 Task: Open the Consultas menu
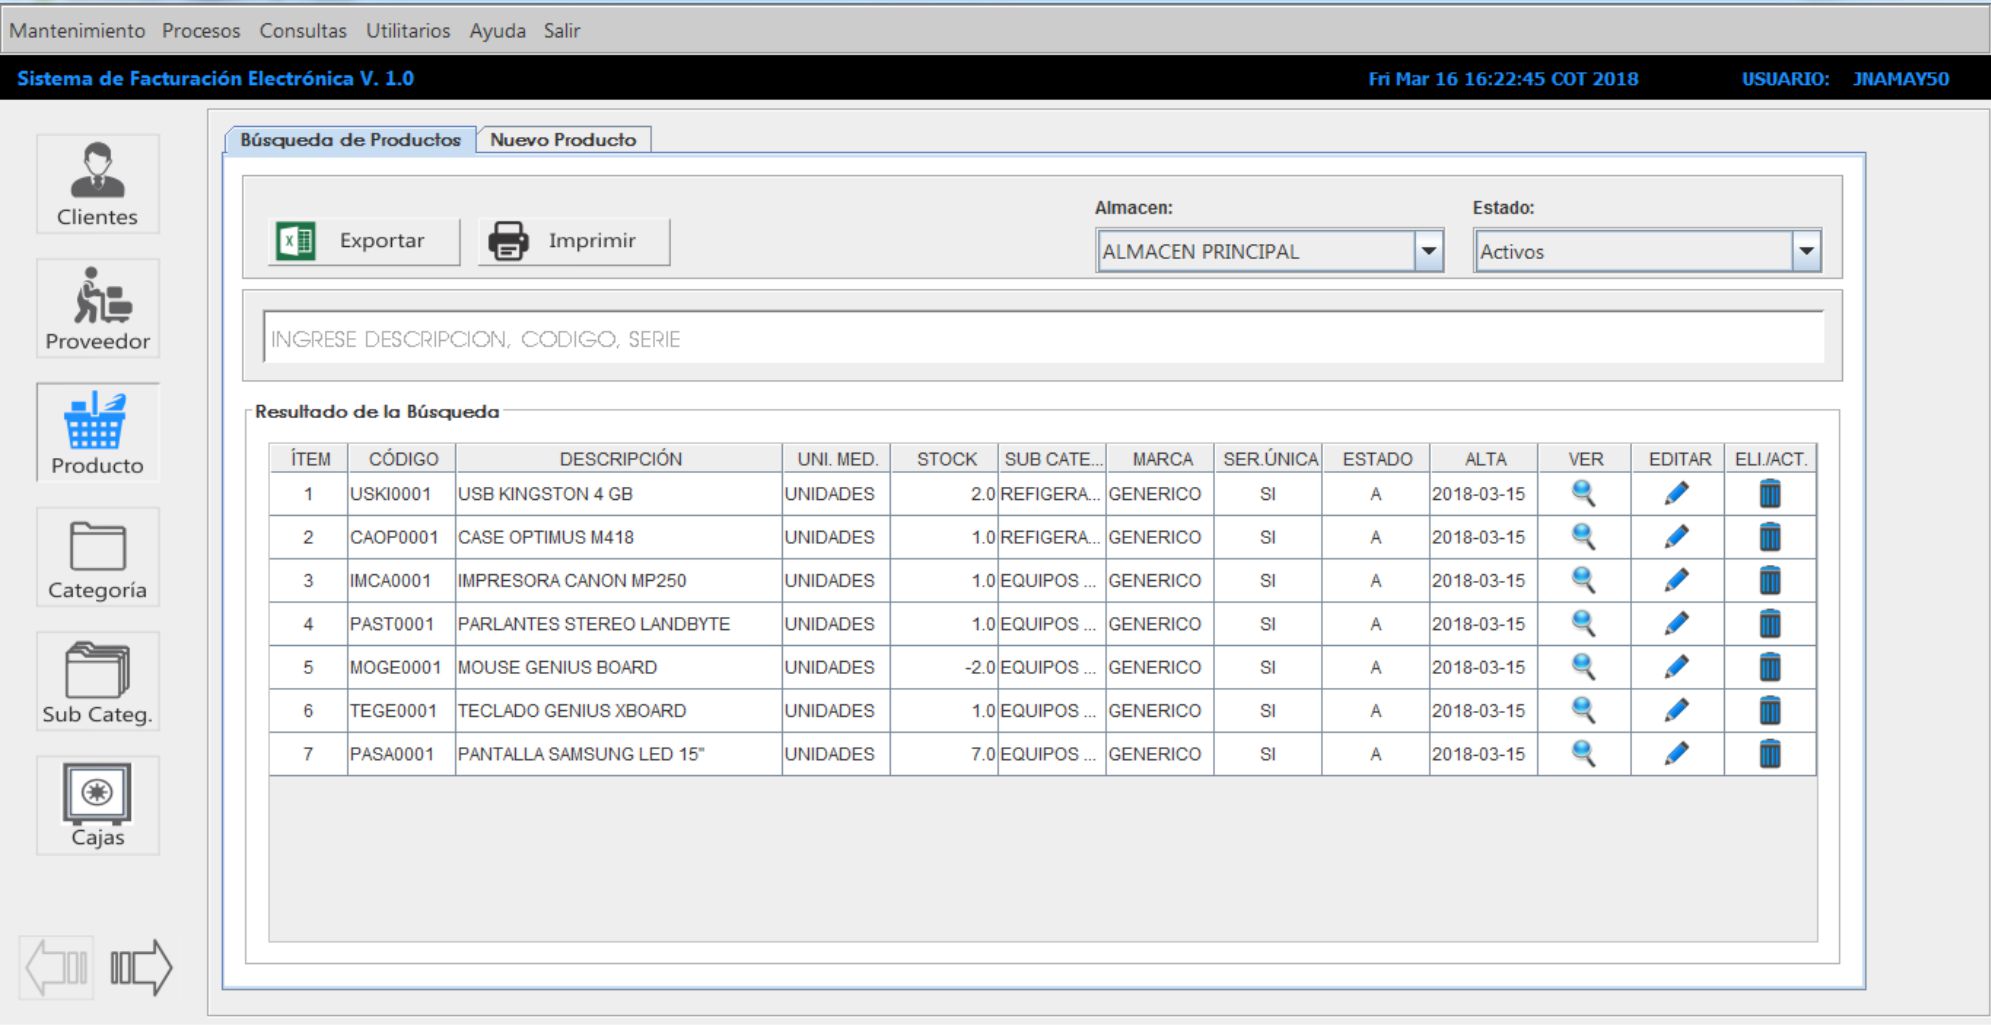coord(303,31)
